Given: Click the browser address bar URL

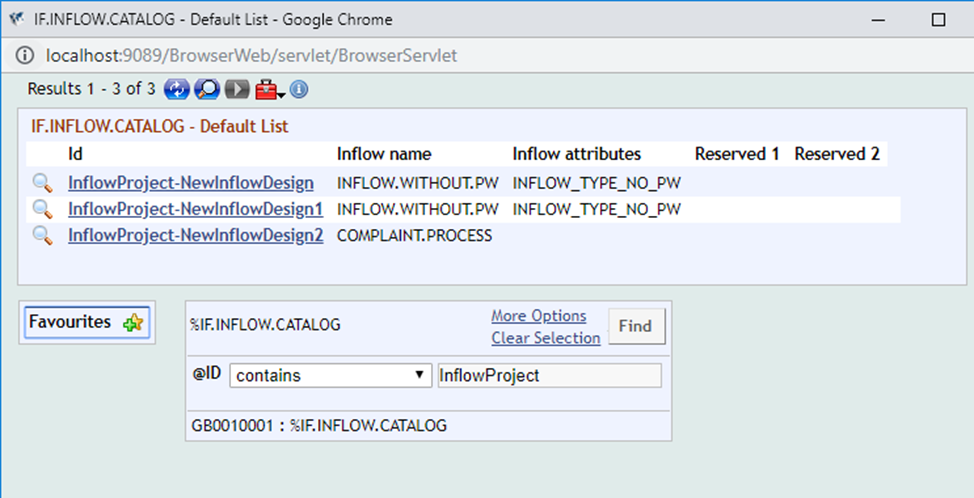Looking at the screenshot, I should click(x=250, y=55).
